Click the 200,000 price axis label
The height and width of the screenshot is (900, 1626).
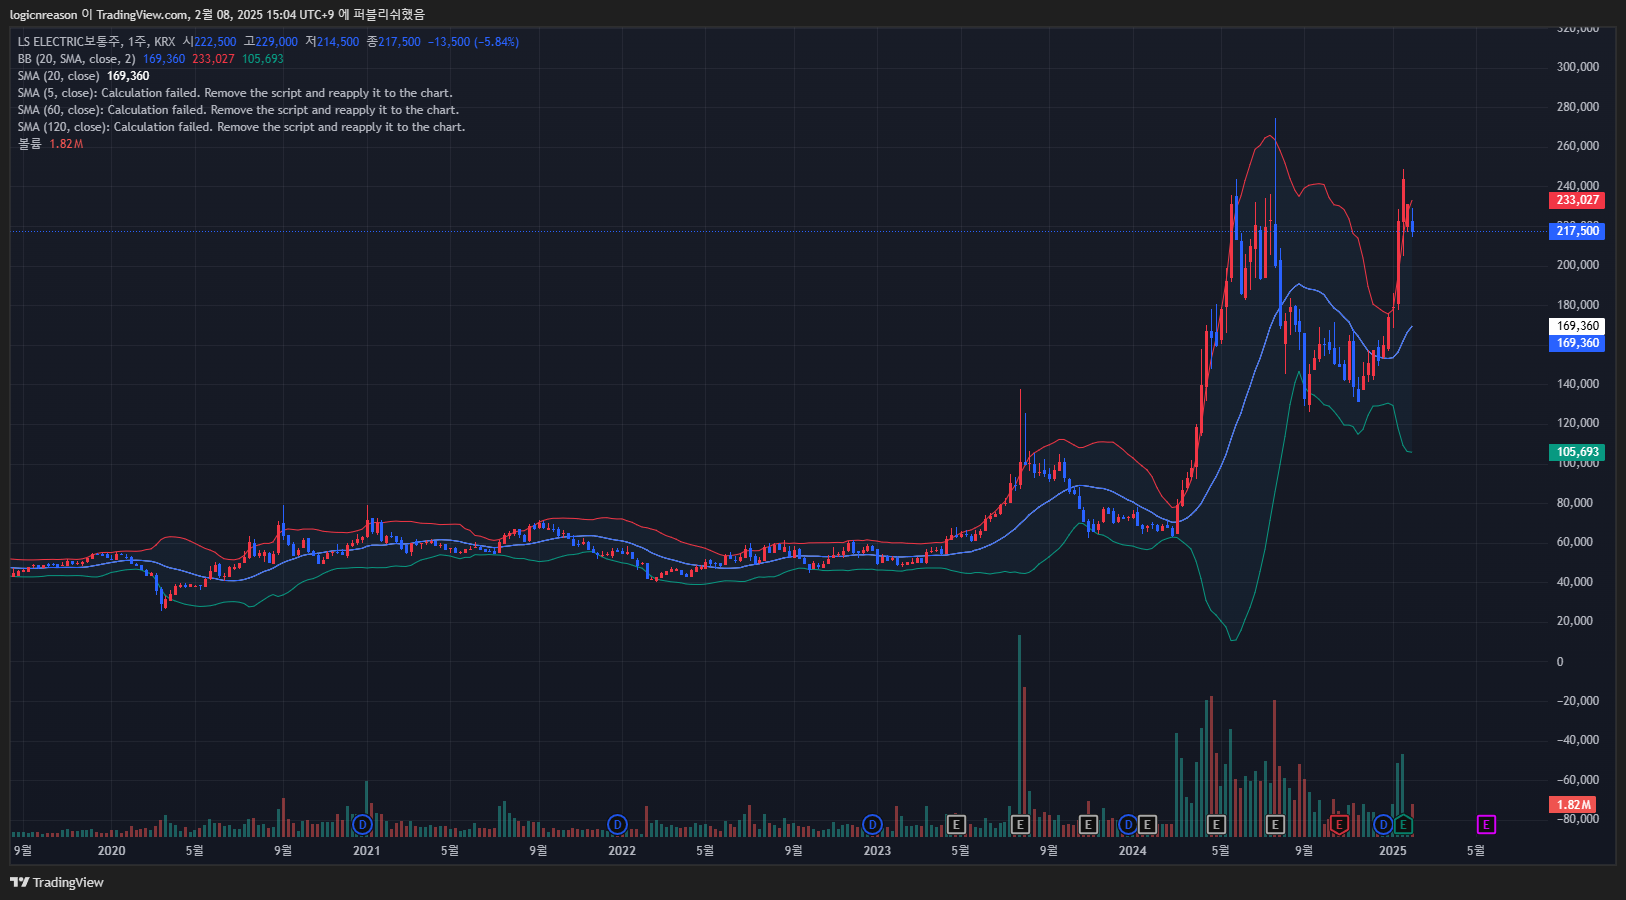click(x=1578, y=265)
